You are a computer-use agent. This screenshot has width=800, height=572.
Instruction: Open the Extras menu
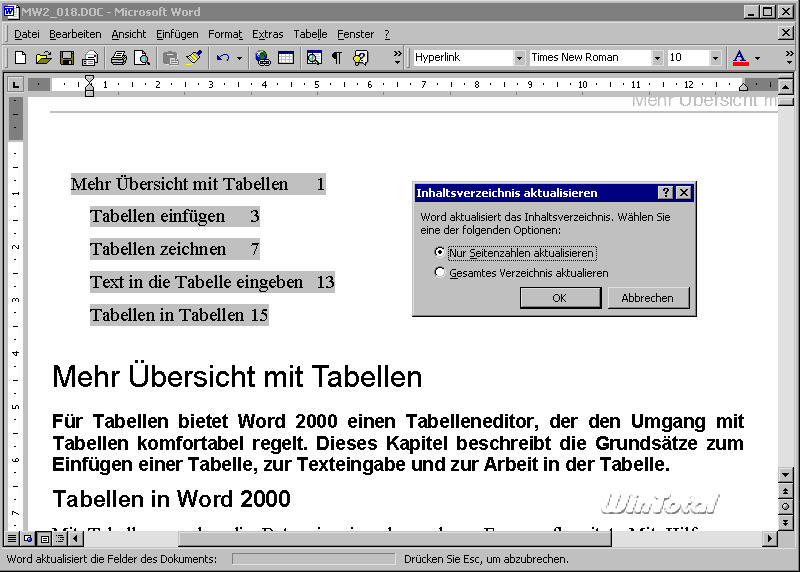(267, 34)
